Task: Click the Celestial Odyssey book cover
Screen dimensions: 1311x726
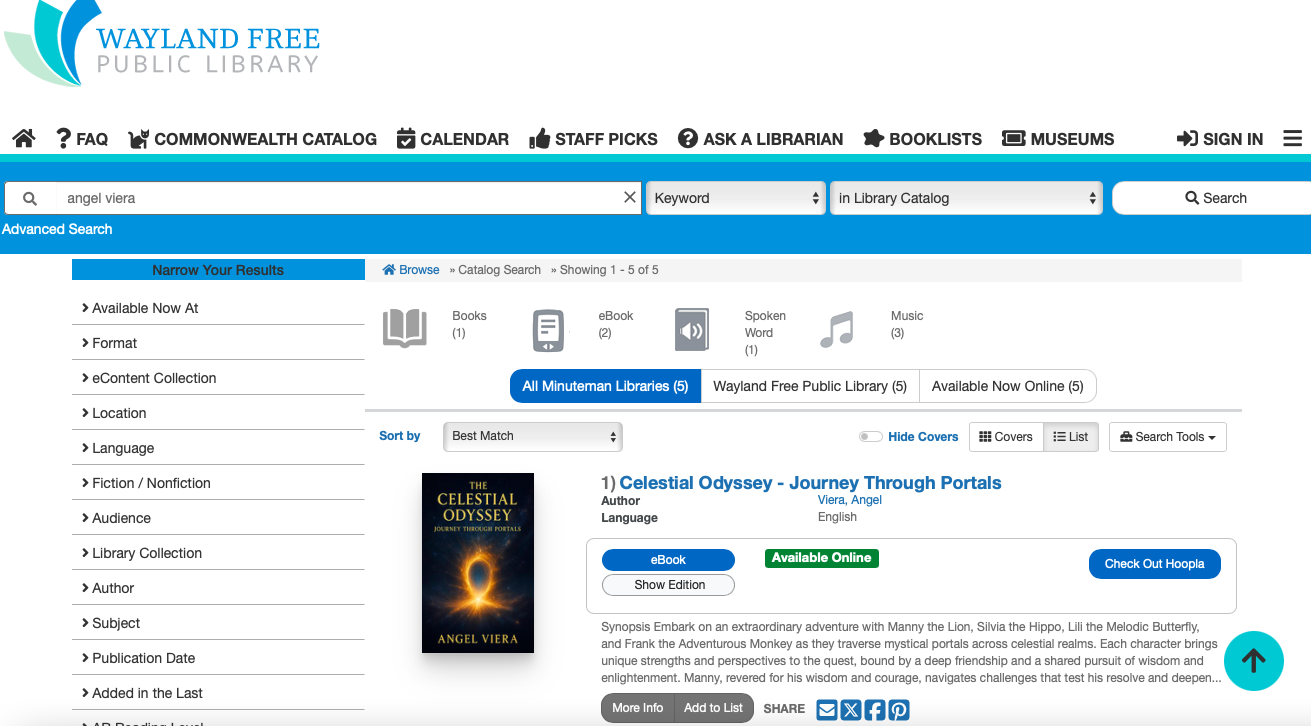Action: tap(478, 563)
